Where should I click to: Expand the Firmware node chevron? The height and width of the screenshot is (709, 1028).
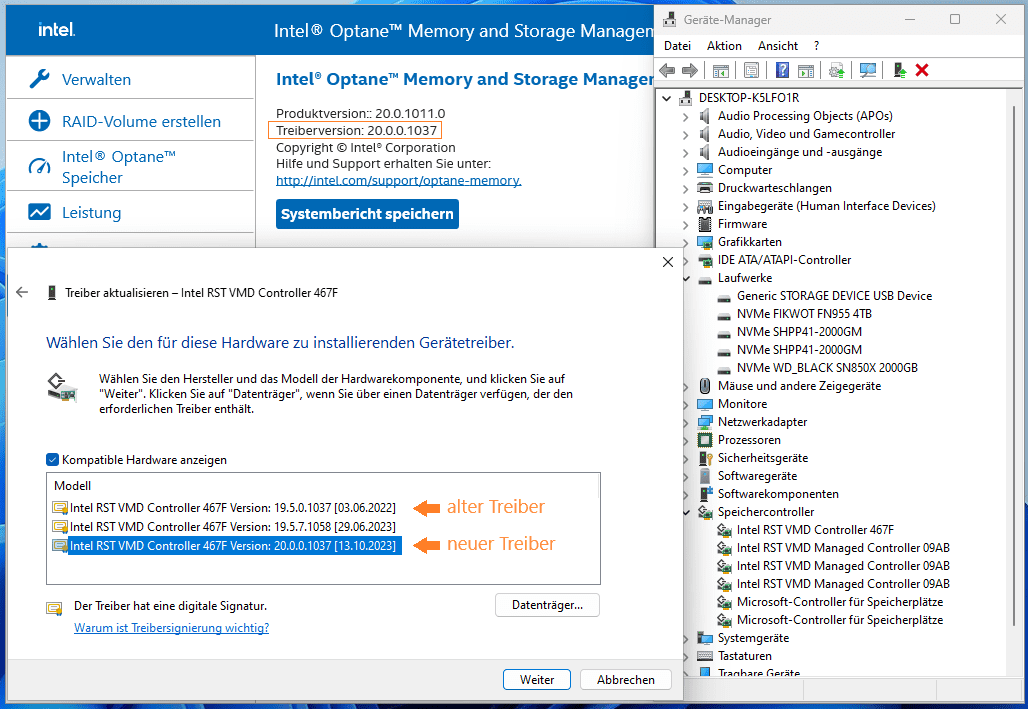tap(686, 225)
